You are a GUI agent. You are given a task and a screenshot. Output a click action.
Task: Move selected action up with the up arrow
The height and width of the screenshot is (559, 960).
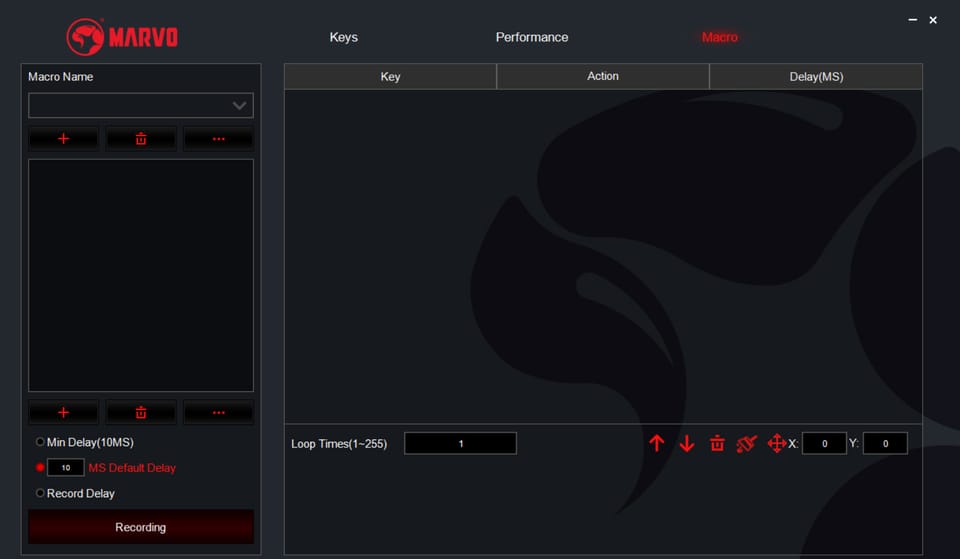point(656,443)
